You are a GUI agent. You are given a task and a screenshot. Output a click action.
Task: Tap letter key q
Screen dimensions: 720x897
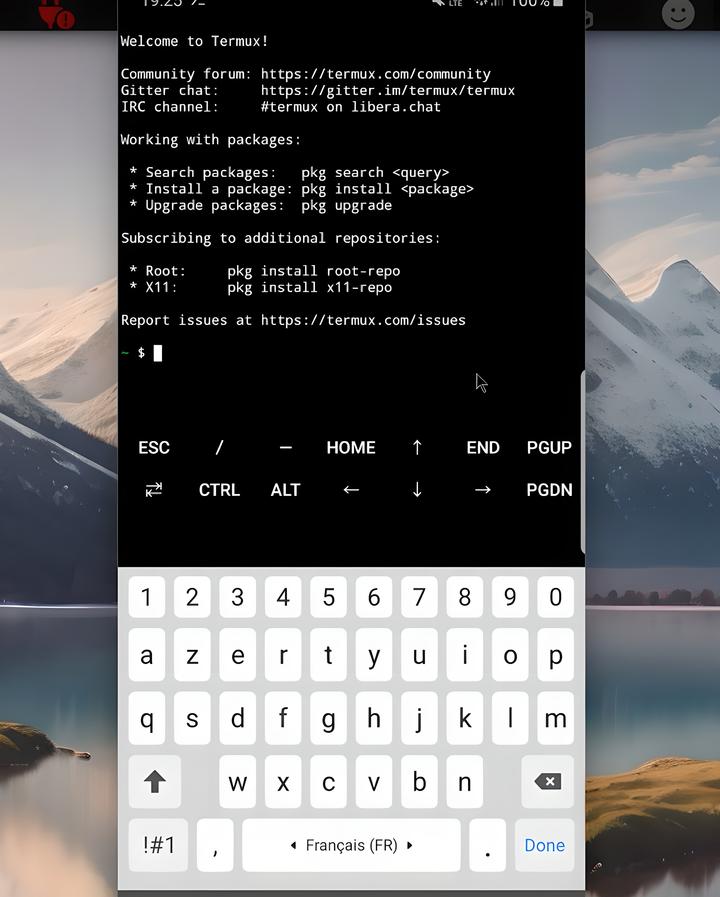pyautogui.click(x=146, y=718)
